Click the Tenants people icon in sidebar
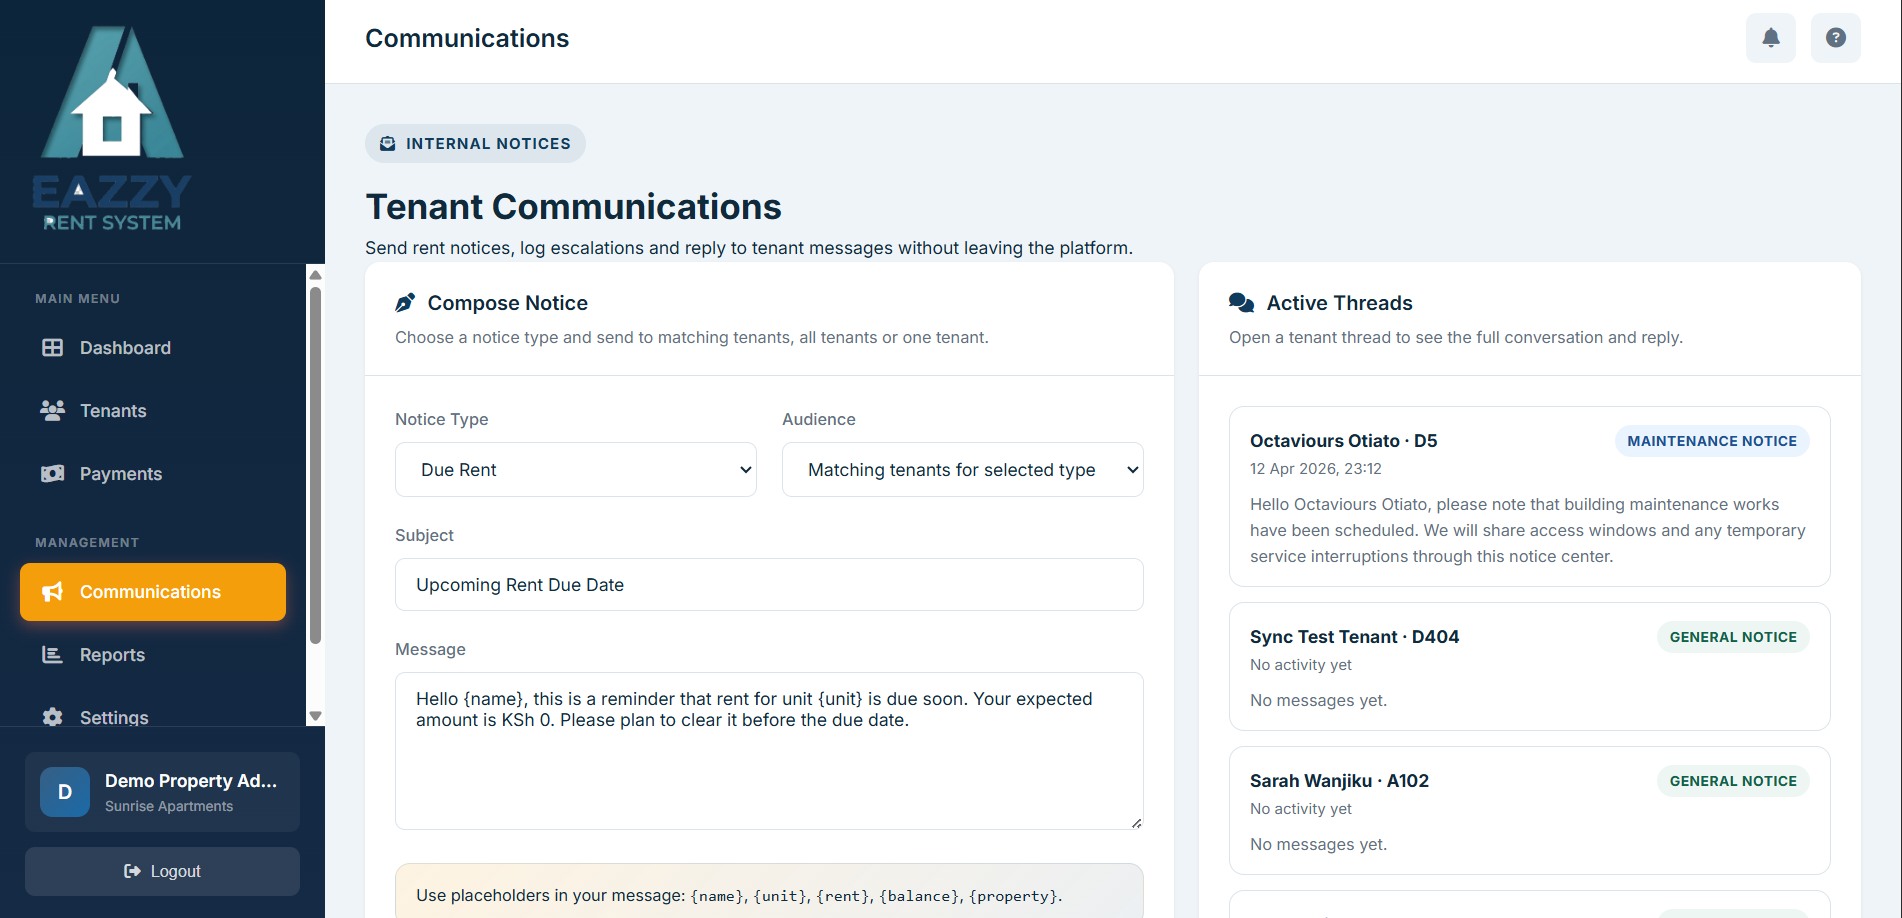The height and width of the screenshot is (918, 1902). pos(52,411)
